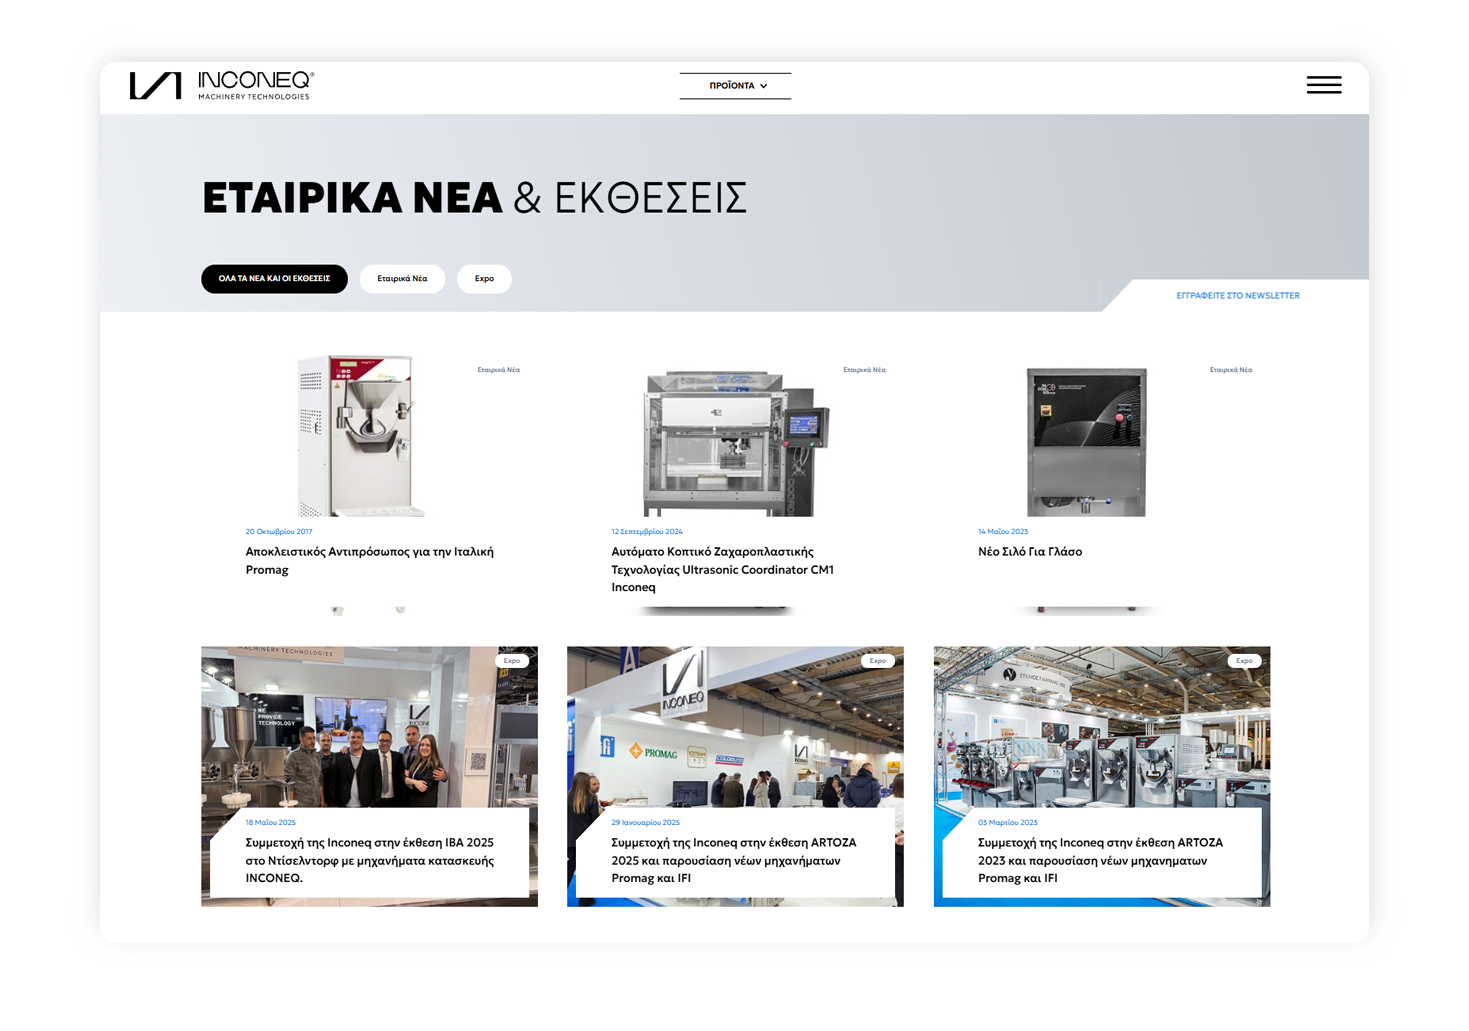
Task: Click date 14 Μαΐου 2023
Action: (1003, 532)
